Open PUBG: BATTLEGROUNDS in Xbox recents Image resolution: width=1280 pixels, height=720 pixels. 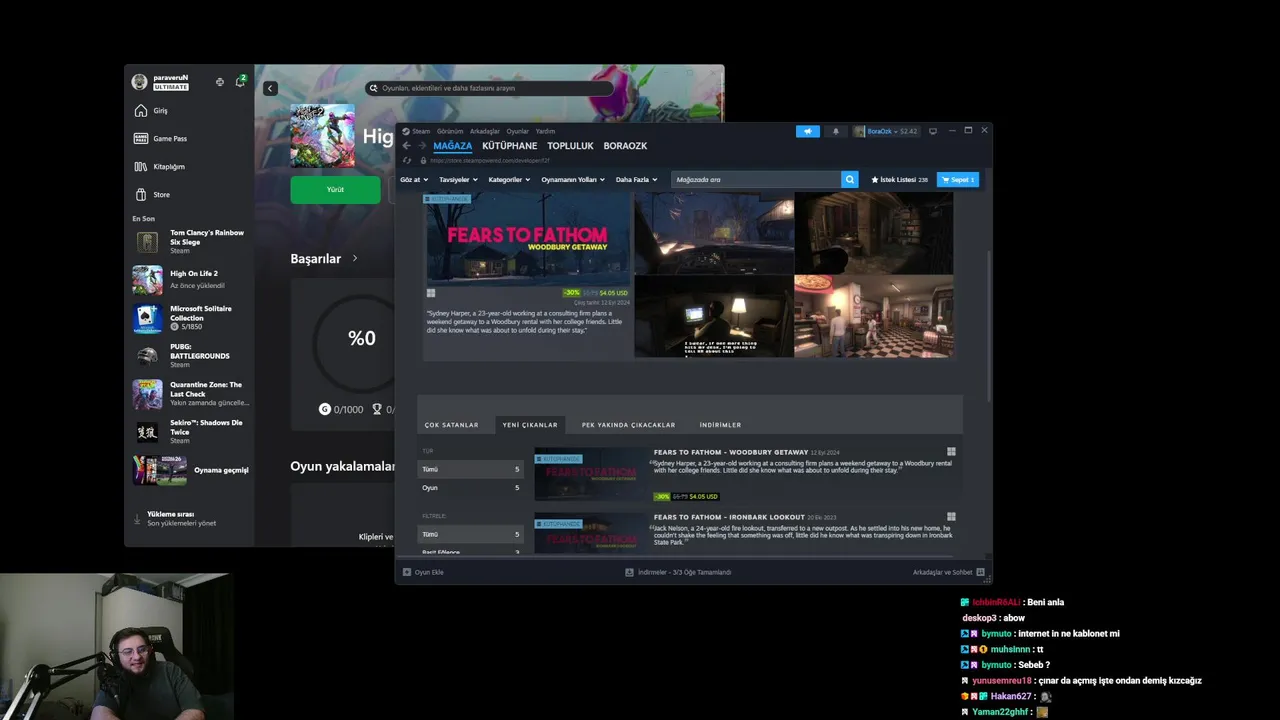(190, 356)
